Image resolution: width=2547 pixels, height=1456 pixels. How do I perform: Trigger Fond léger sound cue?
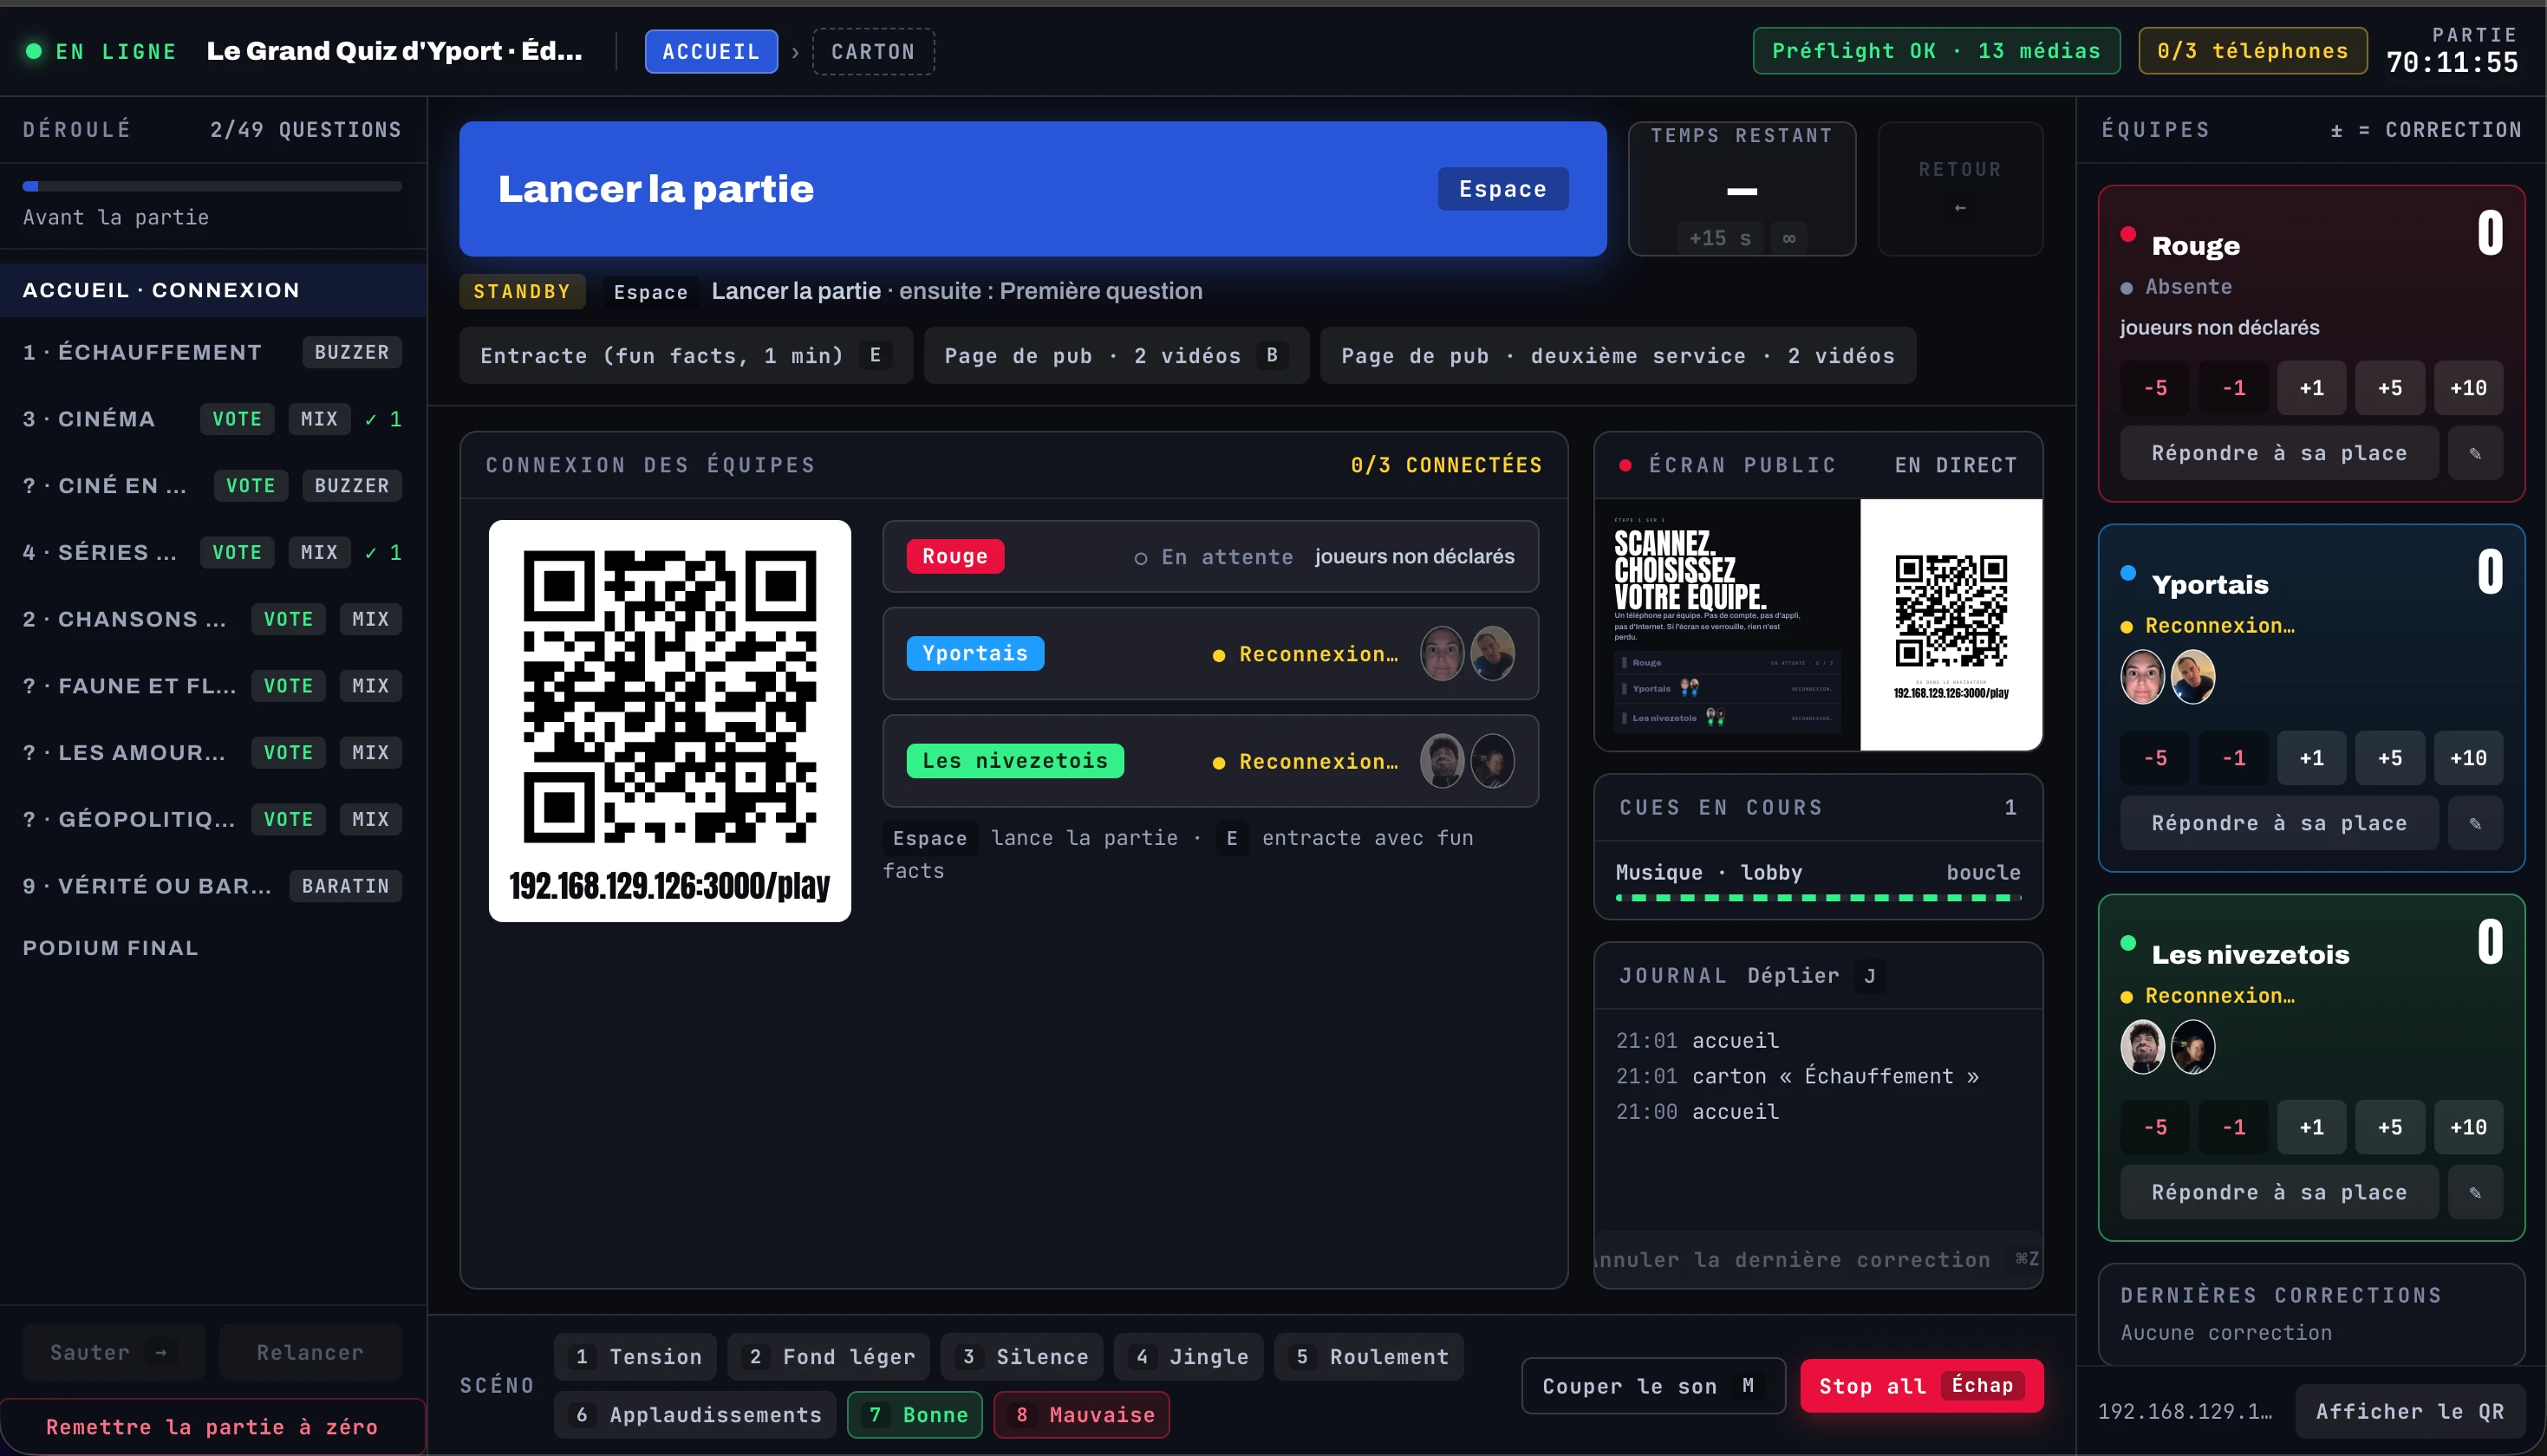tap(828, 1357)
